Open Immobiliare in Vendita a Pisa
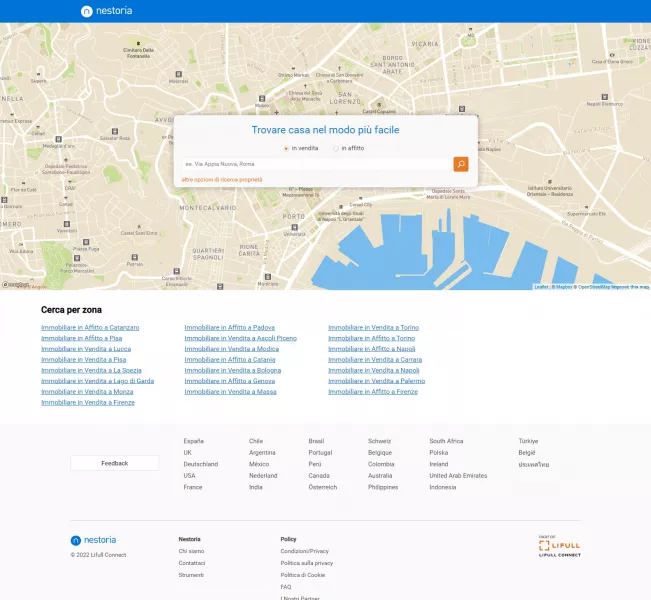The height and width of the screenshot is (600, 651). [83, 360]
